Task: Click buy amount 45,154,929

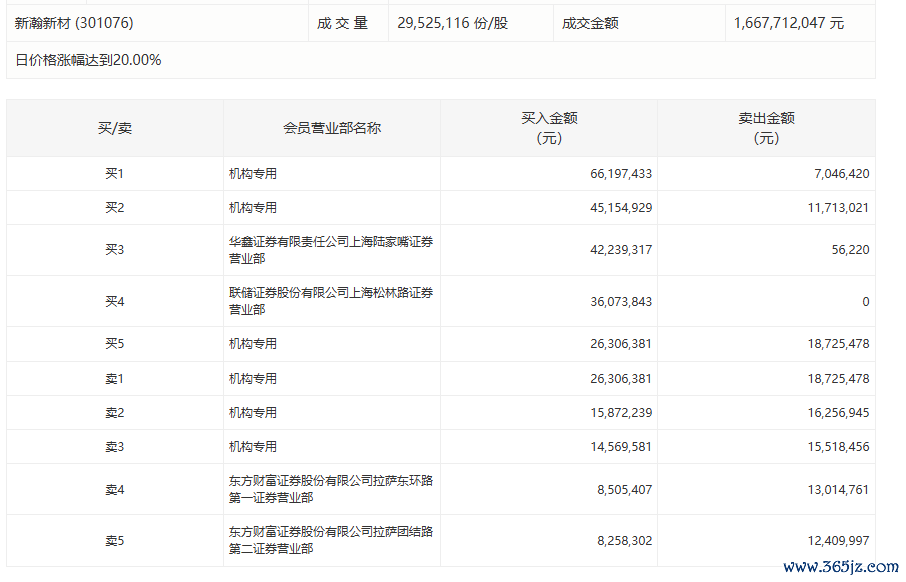Action: pos(621,207)
